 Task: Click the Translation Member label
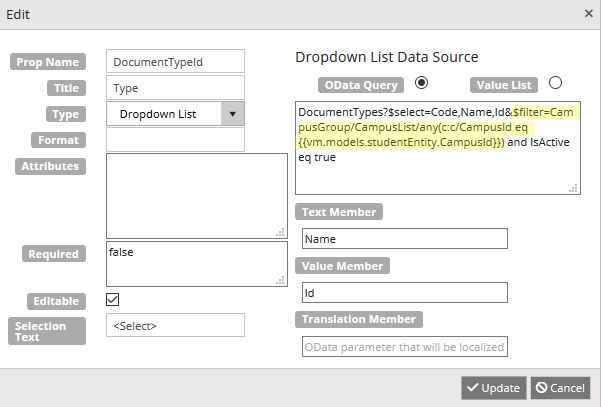[x=359, y=319]
